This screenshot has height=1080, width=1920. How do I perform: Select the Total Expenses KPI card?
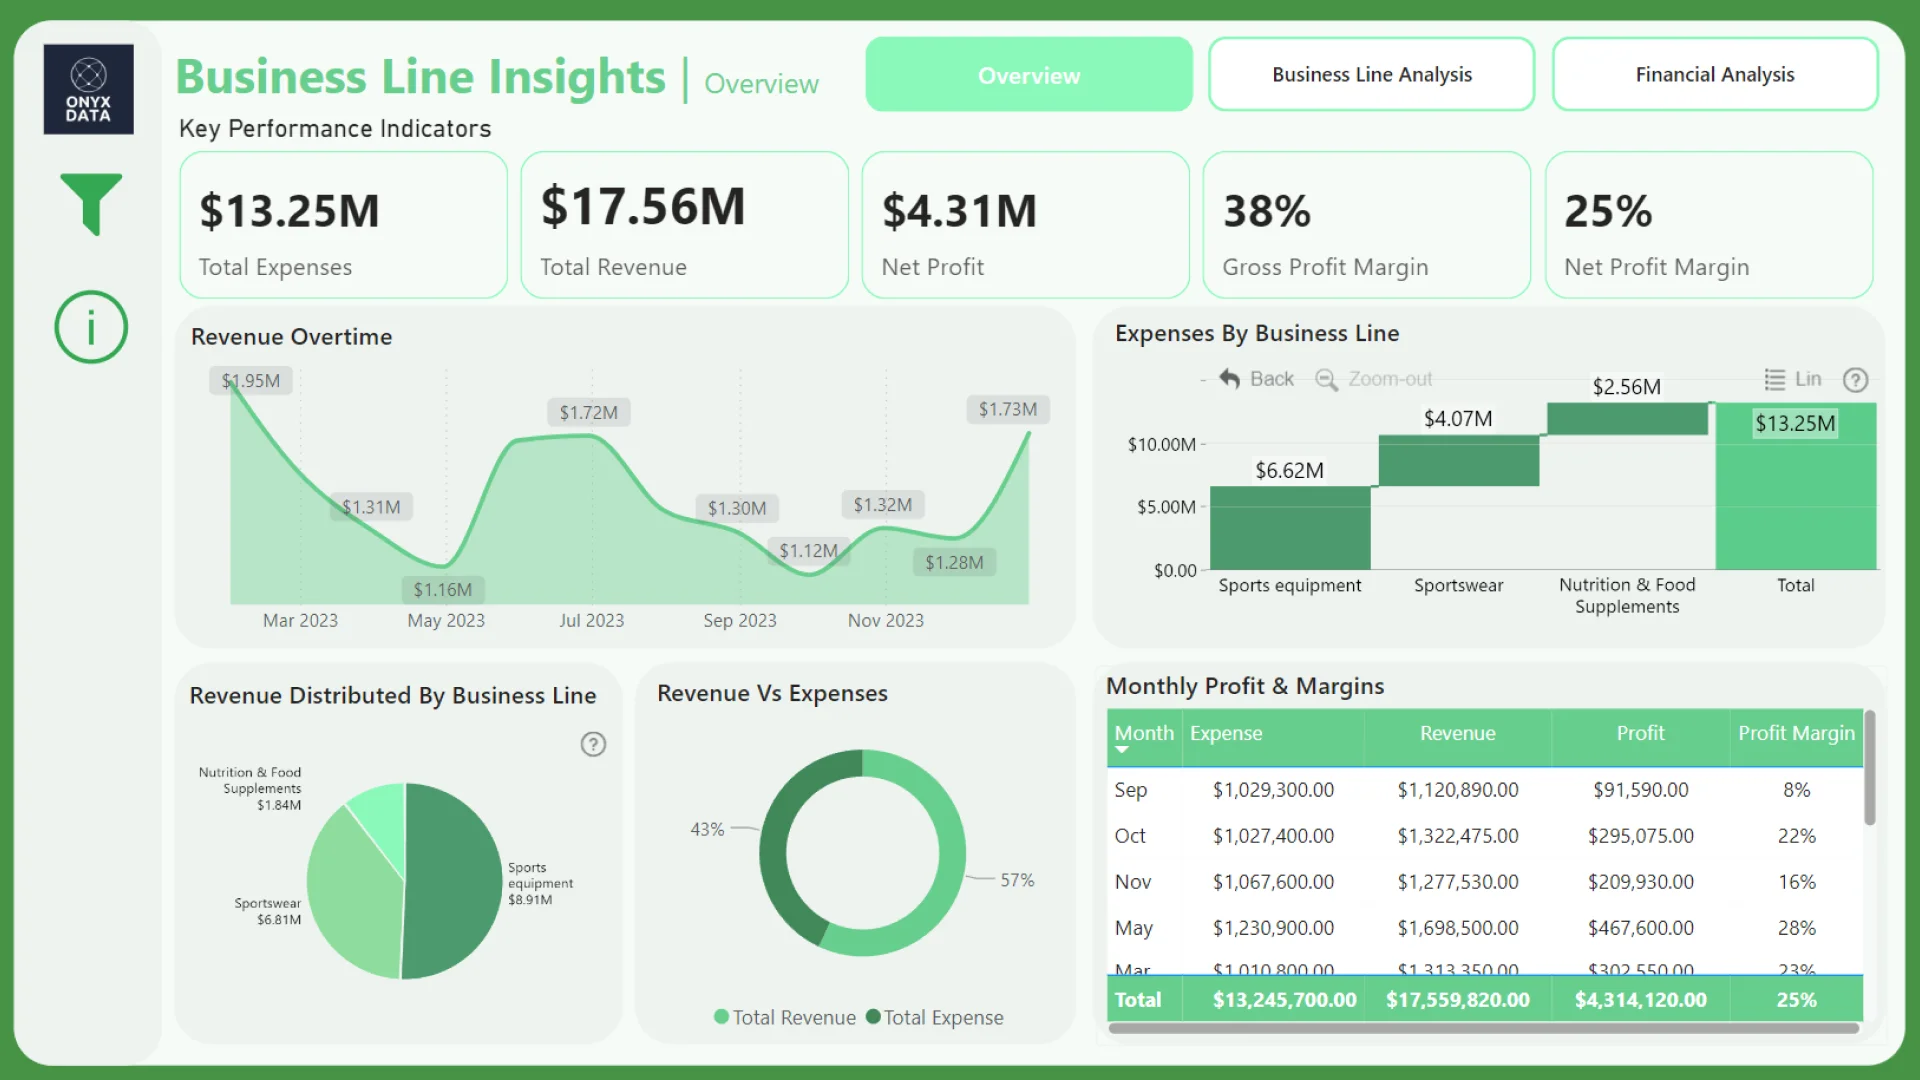(x=343, y=225)
